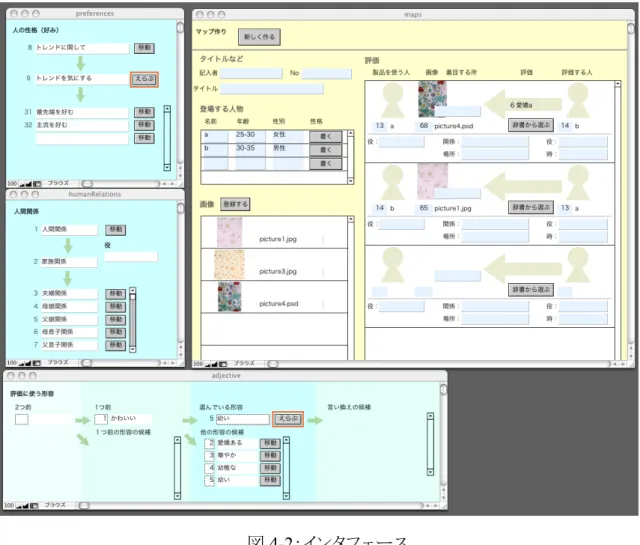The image size is (640, 545).
Task: Click down arrow of humanRelations list scrollbar
Action: pos(132,349)
